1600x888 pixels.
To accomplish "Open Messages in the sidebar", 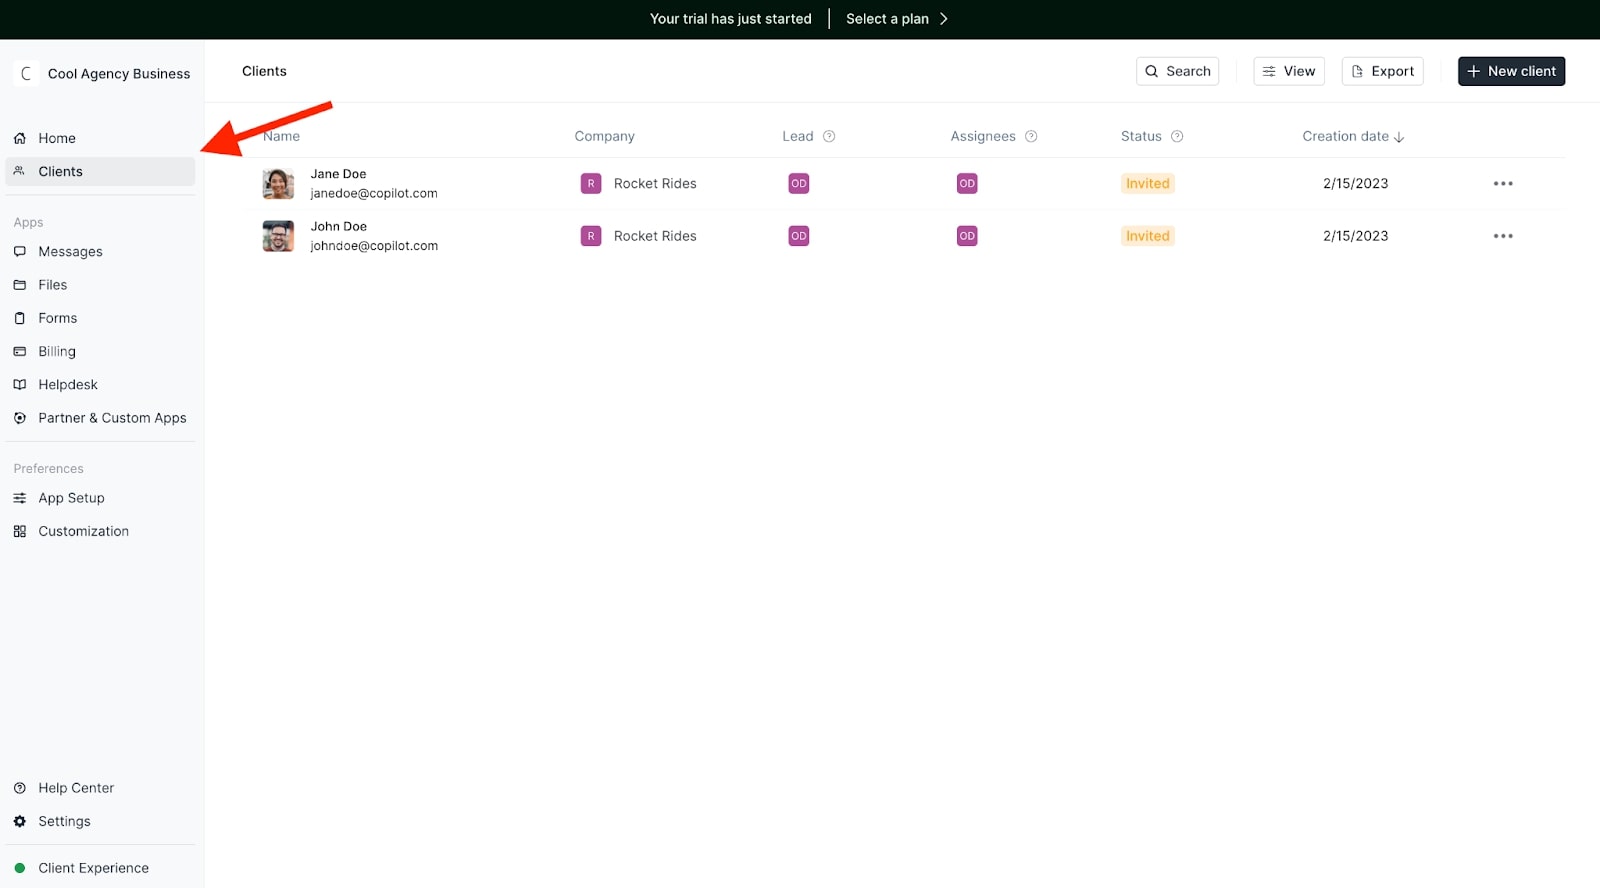I will 70,252.
